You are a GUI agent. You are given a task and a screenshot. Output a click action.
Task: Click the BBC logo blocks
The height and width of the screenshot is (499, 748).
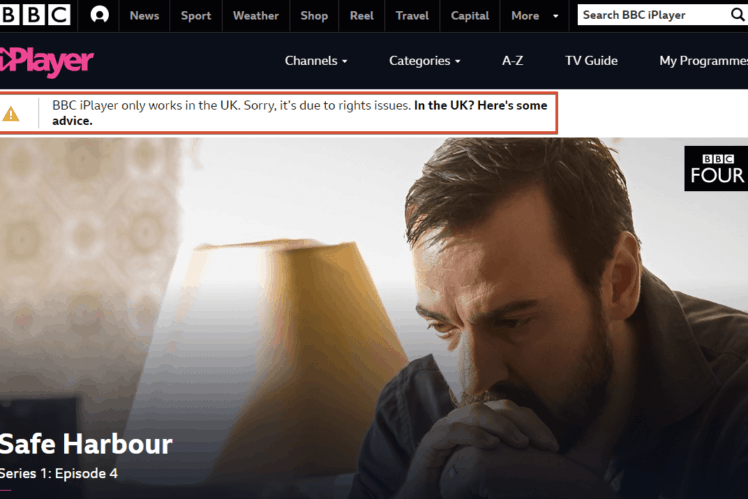tap(35, 15)
